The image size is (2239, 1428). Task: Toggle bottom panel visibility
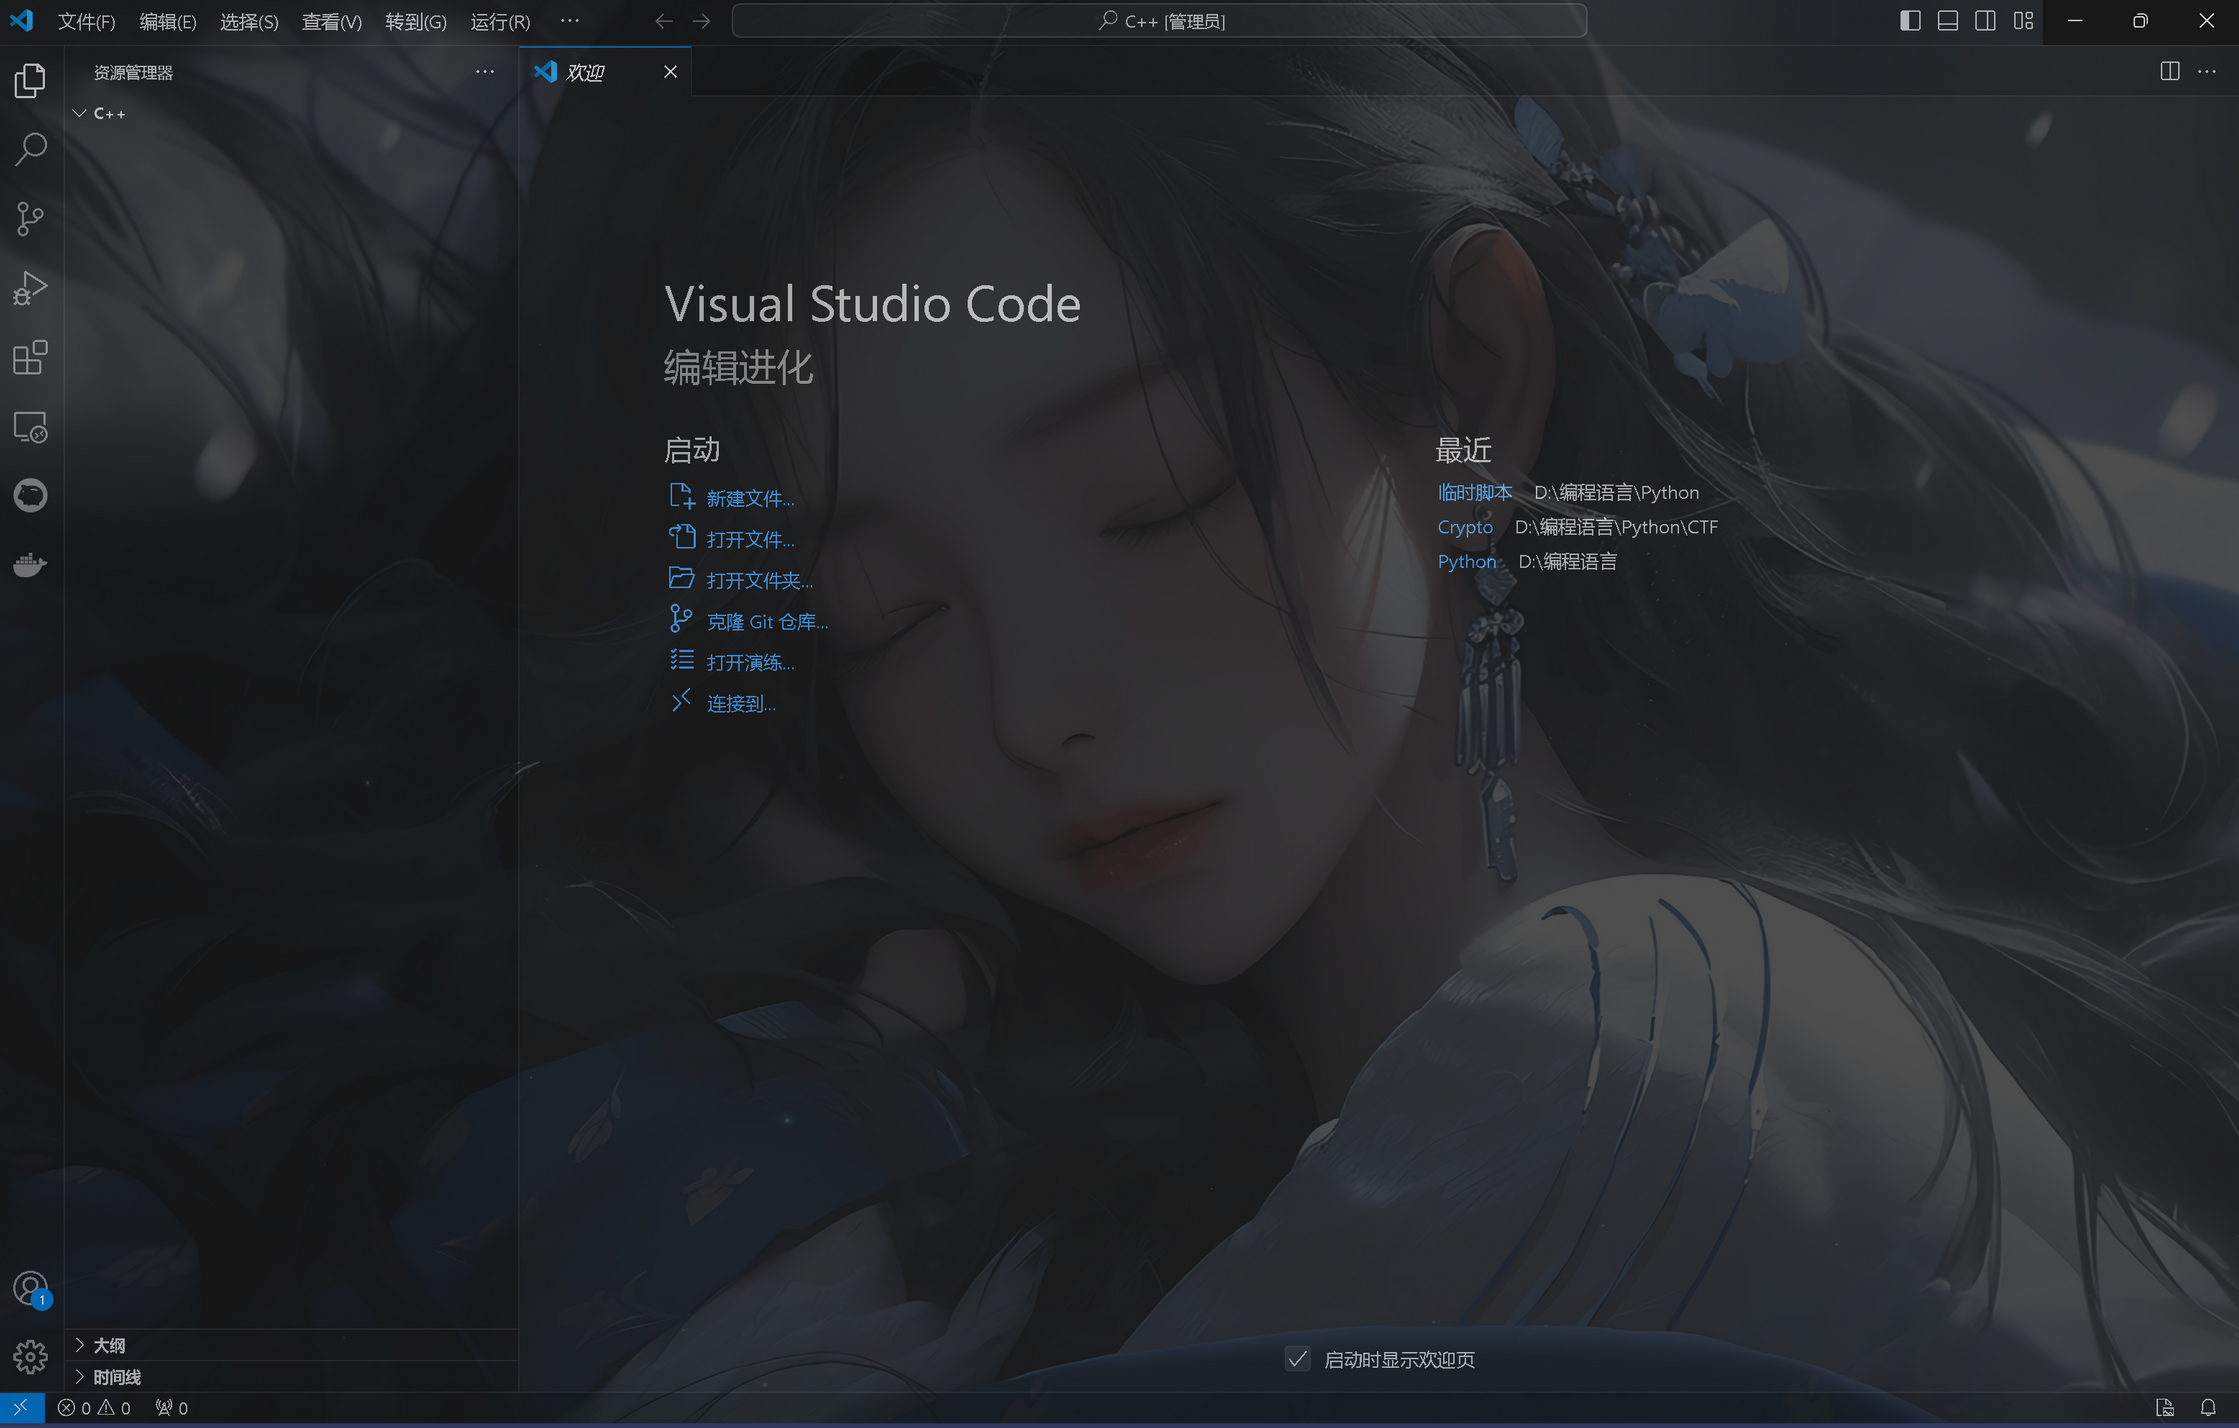(x=1948, y=21)
